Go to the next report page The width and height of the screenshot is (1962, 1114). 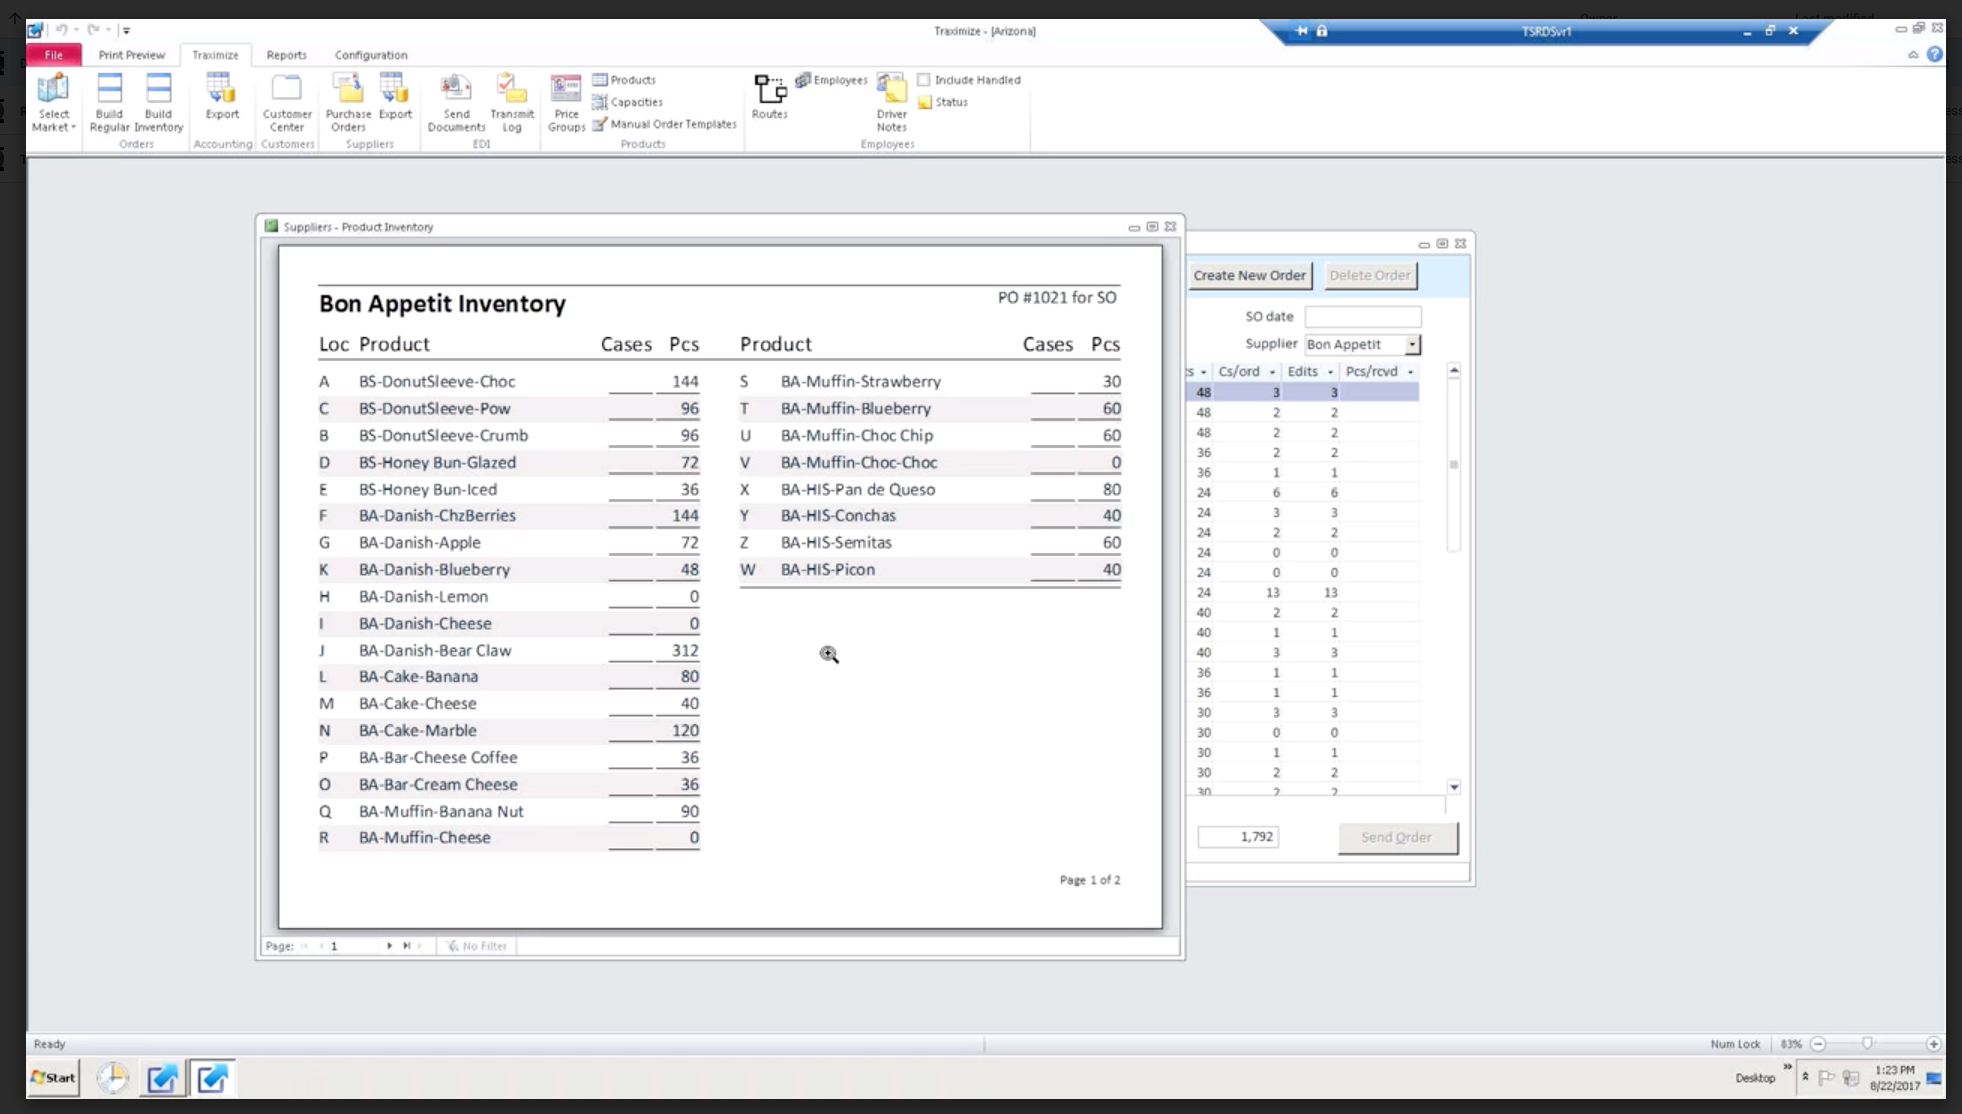click(389, 946)
